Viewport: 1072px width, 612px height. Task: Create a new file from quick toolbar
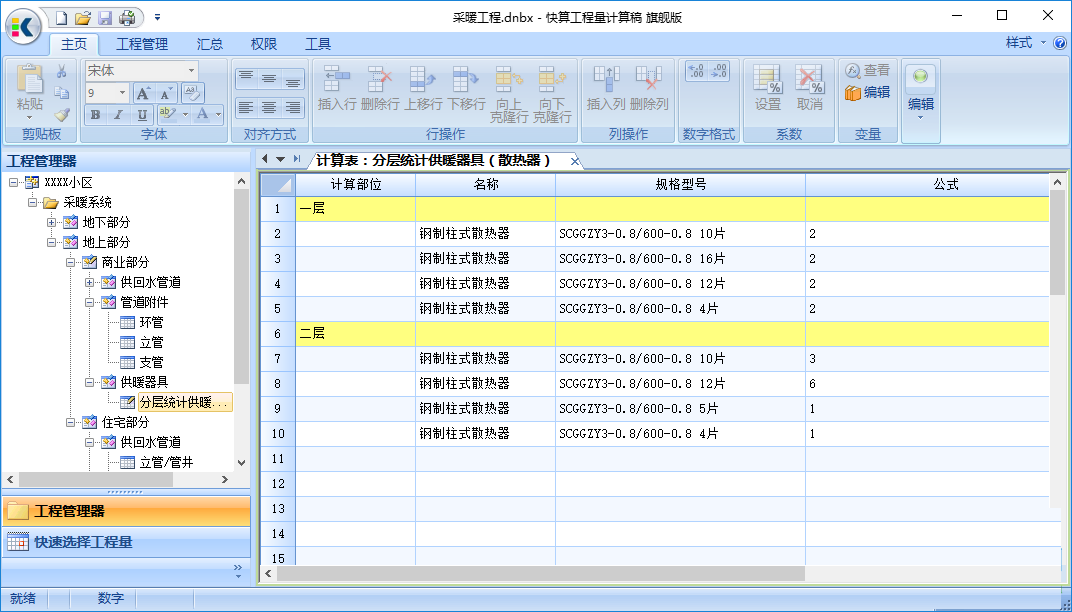point(62,17)
